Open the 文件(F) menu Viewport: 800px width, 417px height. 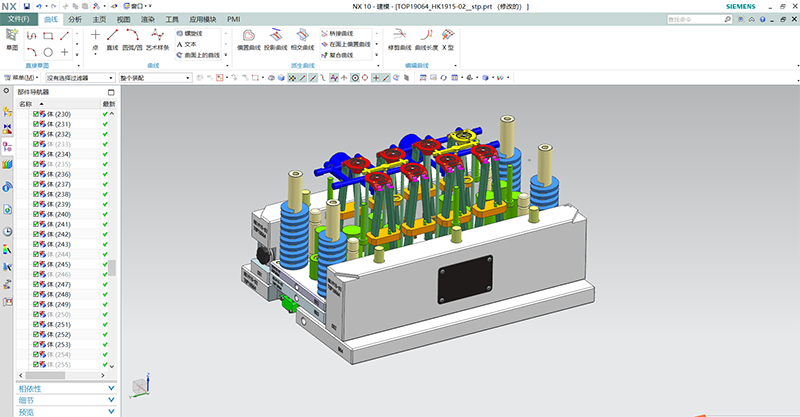pos(18,19)
